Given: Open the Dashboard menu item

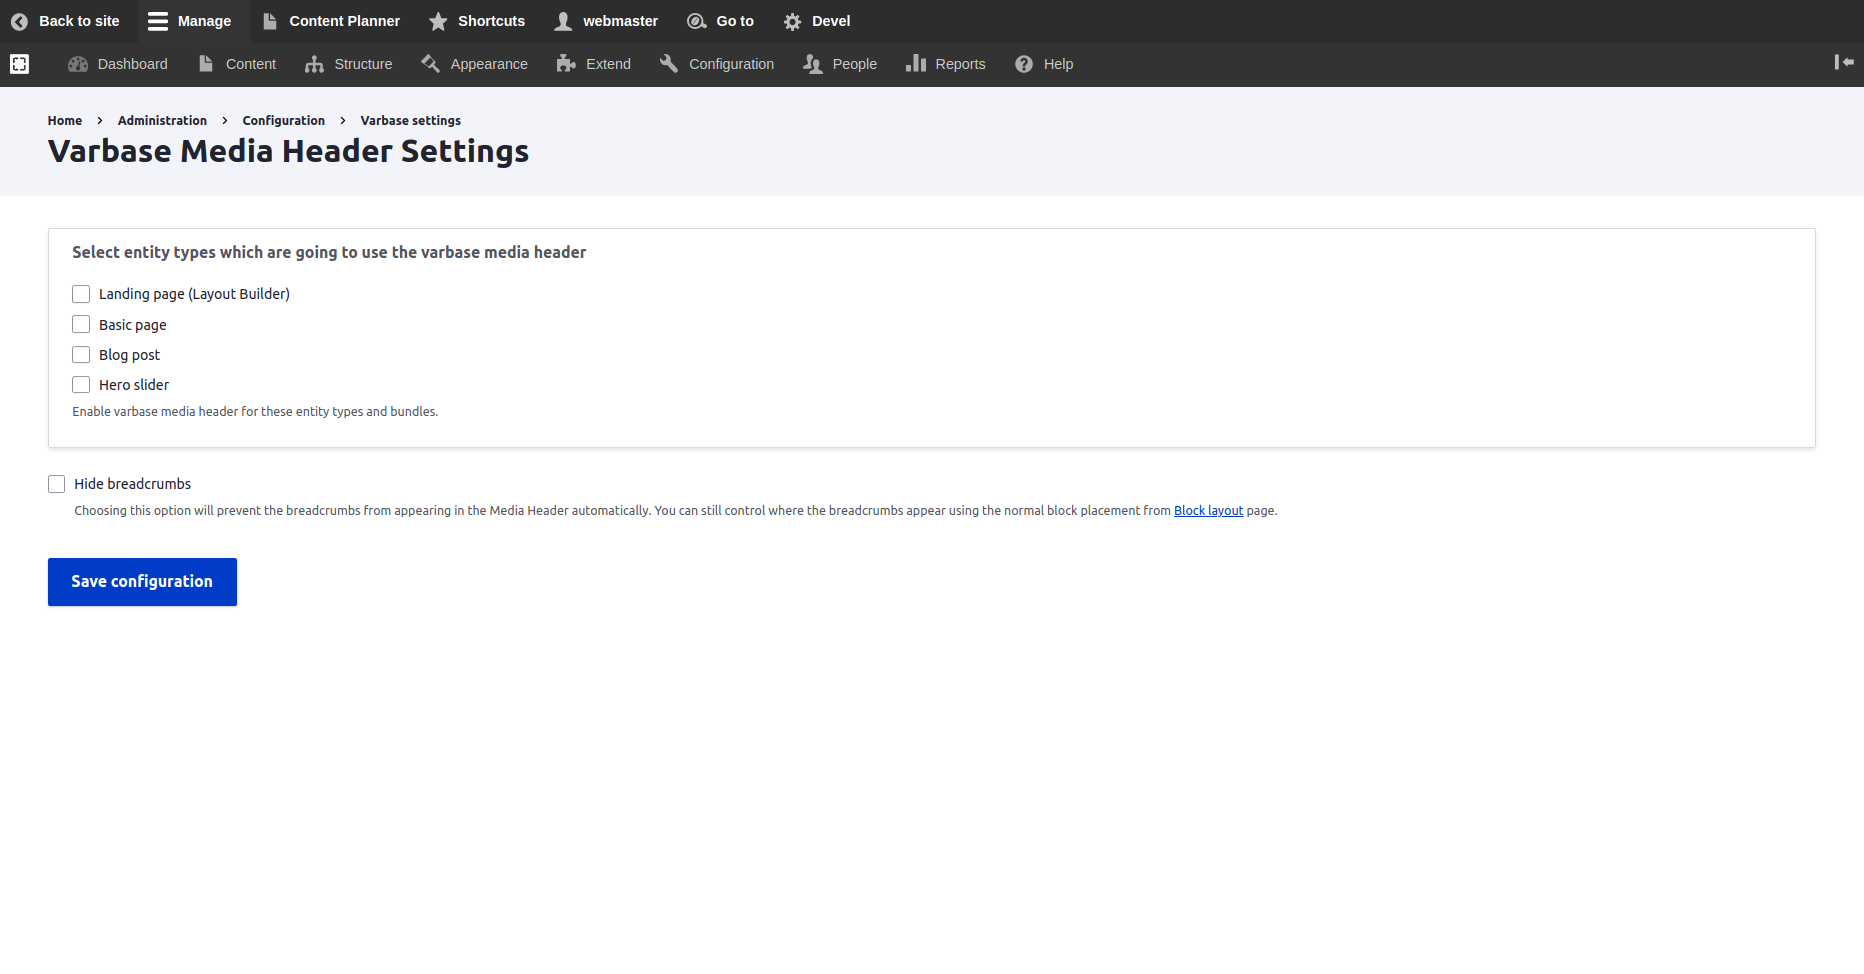Looking at the screenshot, I should point(118,64).
